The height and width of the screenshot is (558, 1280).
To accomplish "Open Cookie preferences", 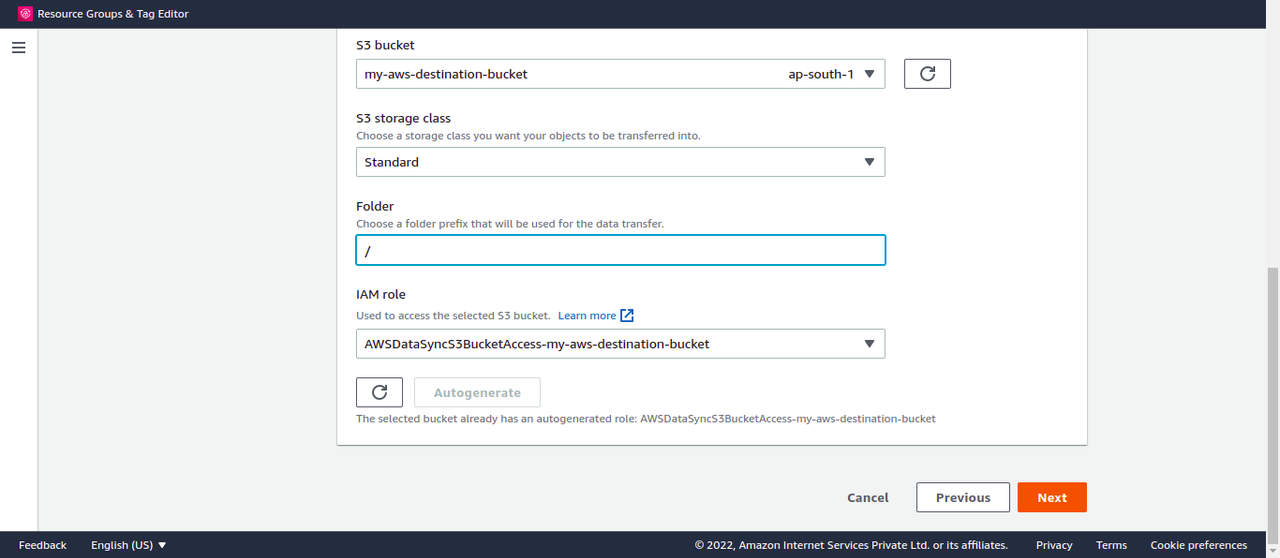I will 1198,545.
